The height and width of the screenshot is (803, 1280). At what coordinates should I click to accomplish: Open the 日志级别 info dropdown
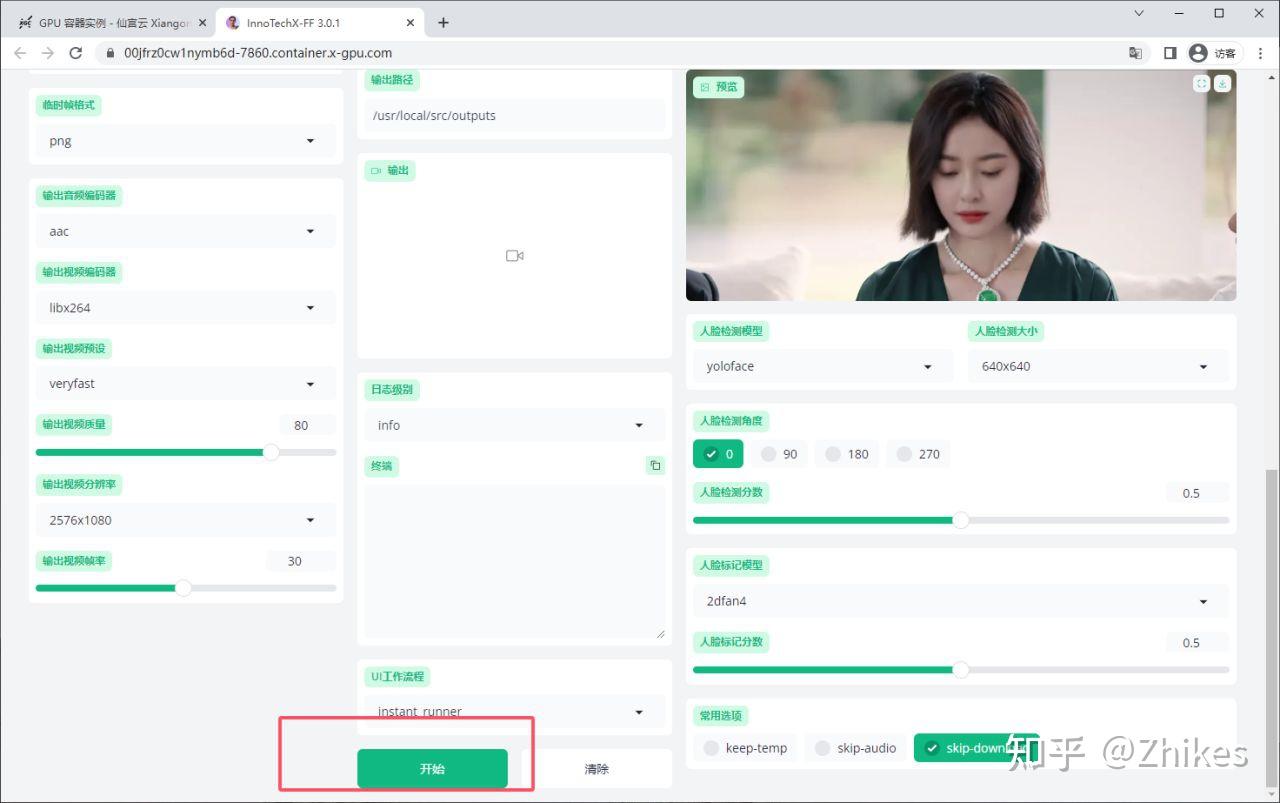click(515, 425)
